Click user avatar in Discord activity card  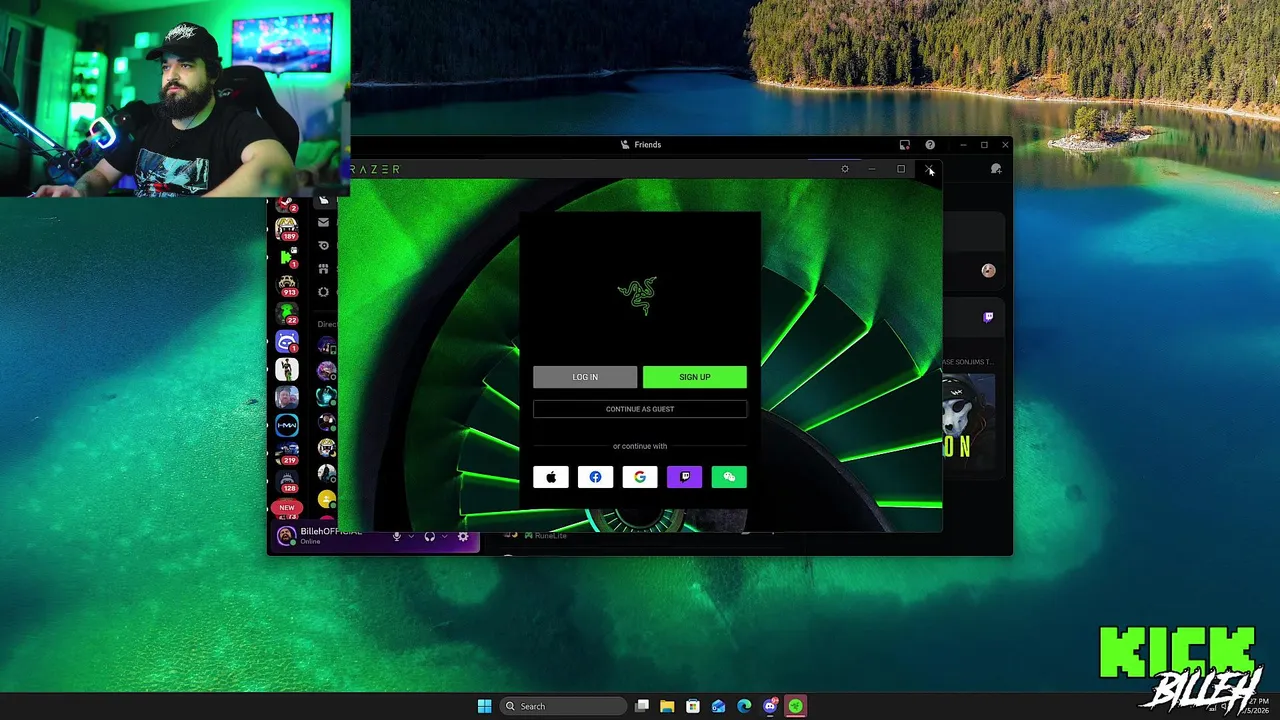tap(988, 270)
